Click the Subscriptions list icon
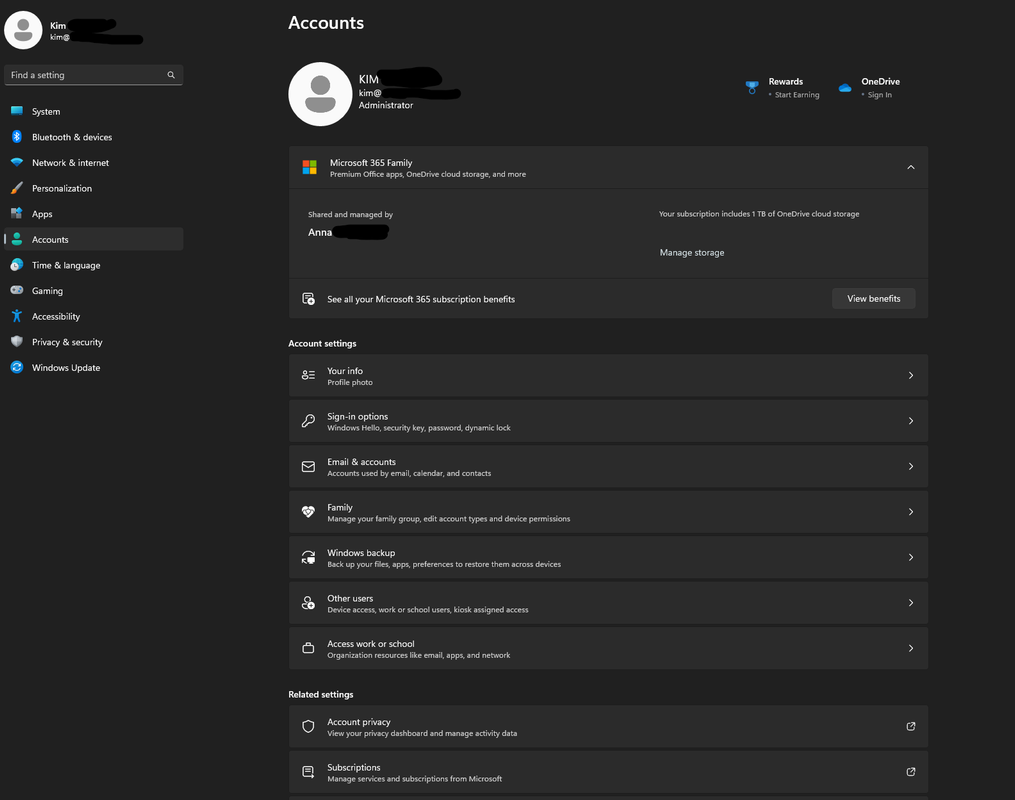1015x800 pixels. pyautogui.click(x=308, y=772)
